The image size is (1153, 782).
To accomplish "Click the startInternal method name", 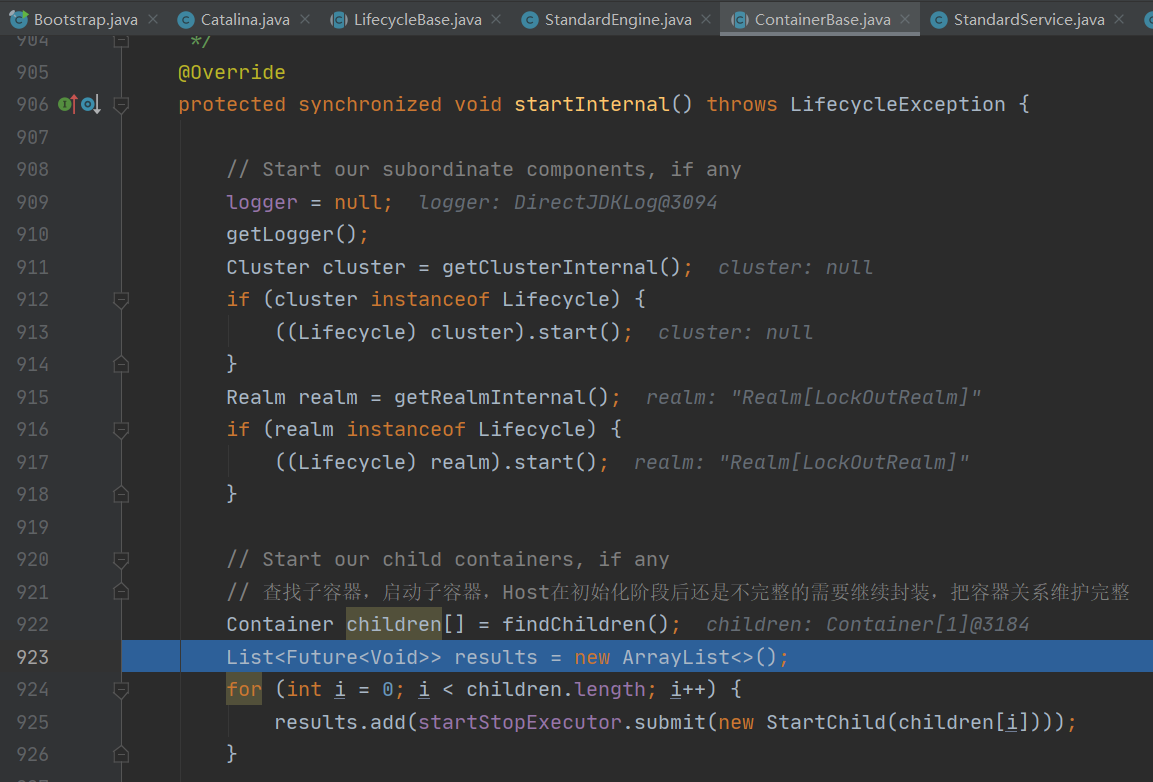I will coord(592,104).
